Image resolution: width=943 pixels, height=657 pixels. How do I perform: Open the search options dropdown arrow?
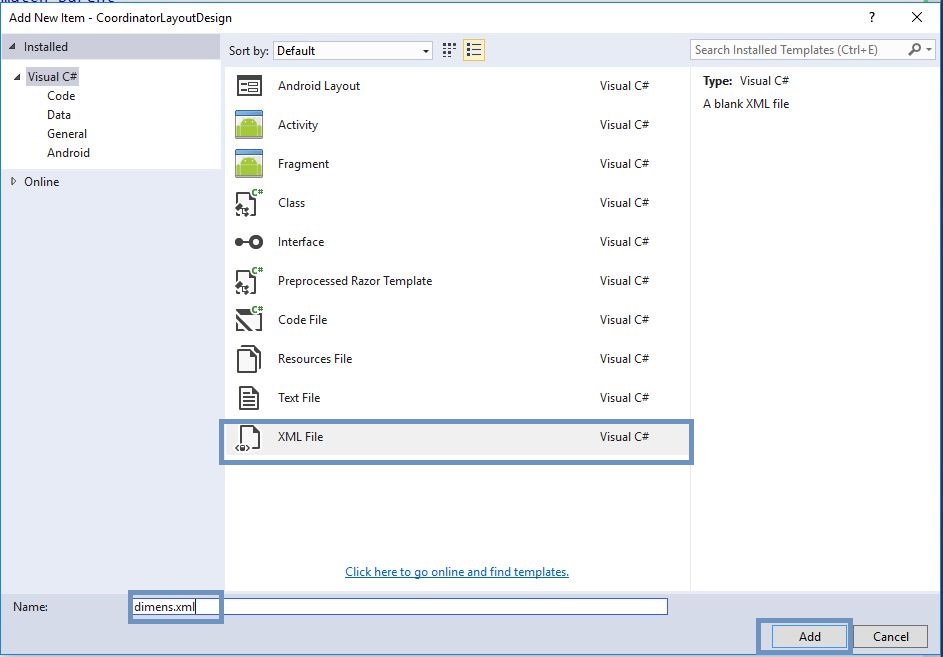pos(929,49)
